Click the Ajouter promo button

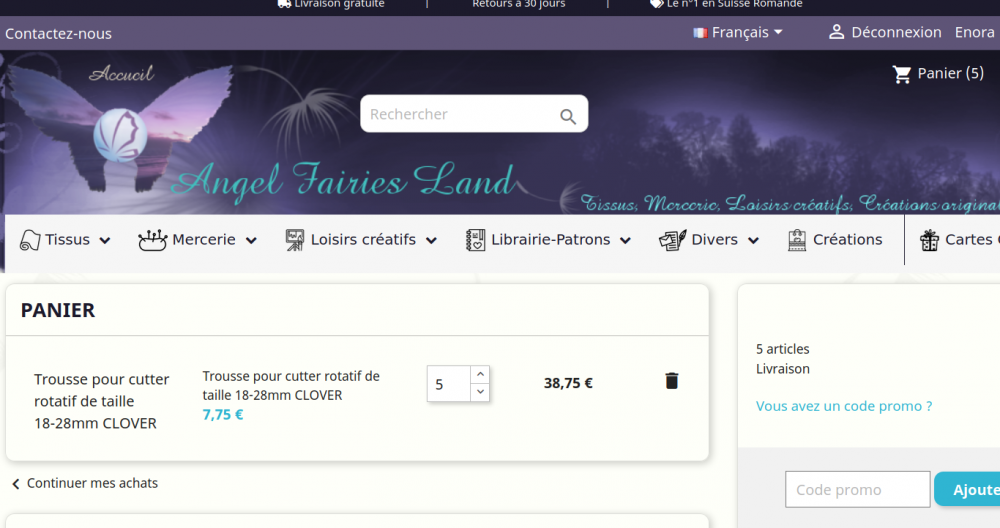pos(967,490)
